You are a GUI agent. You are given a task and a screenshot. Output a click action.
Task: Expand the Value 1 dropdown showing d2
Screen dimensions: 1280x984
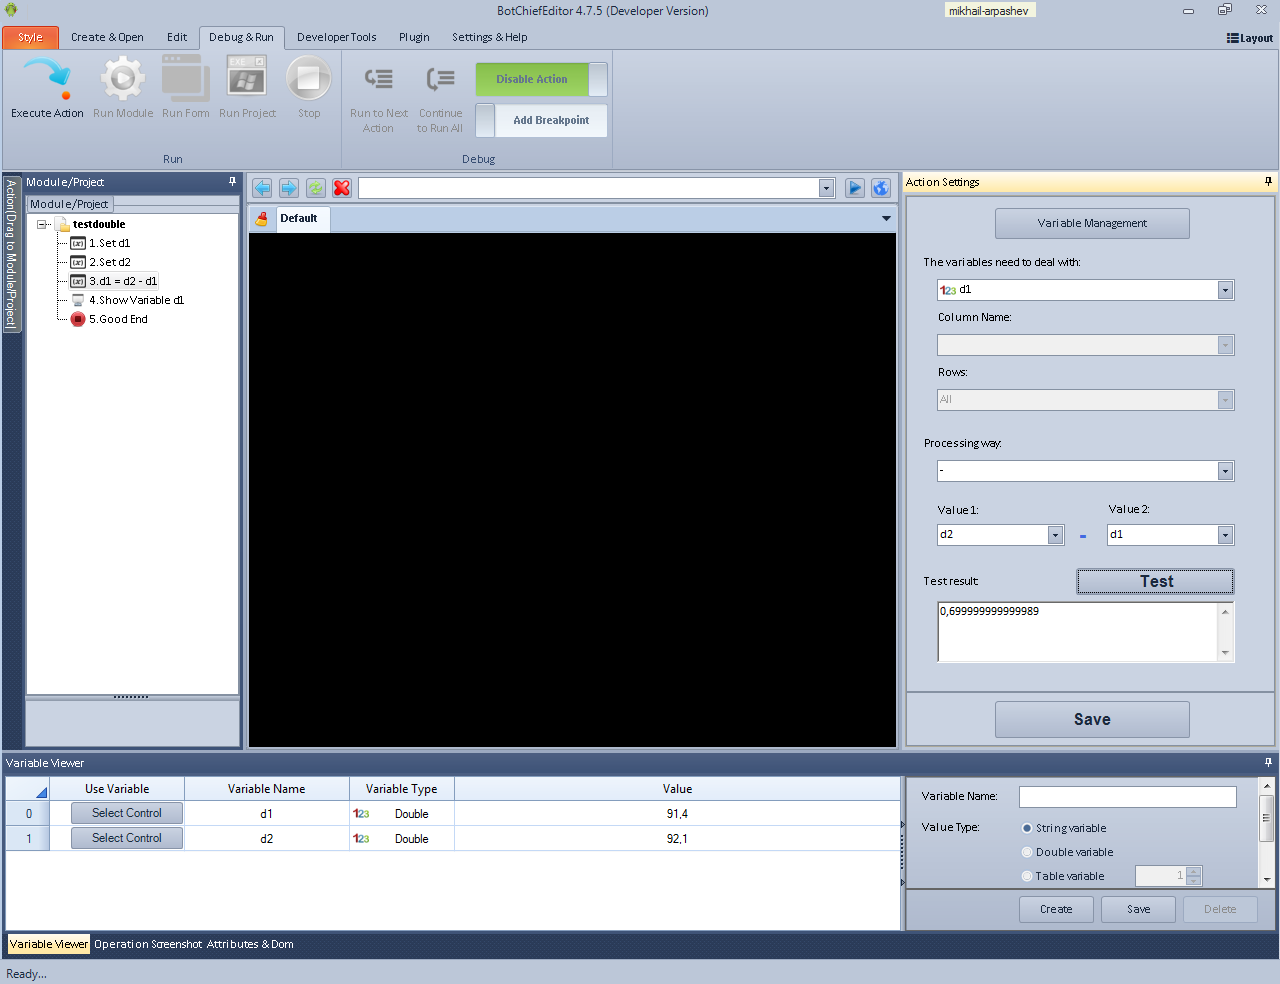coord(1055,535)
